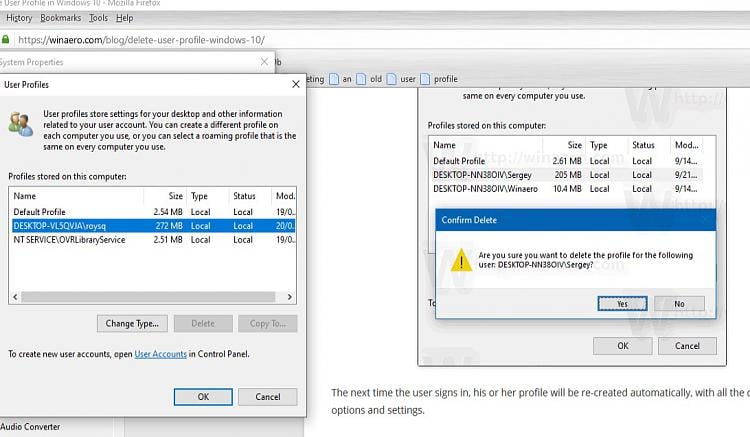This screenshot has height=437, width=750.
Task: Click the User Profiles people icon
Action: tap(21, 124)
